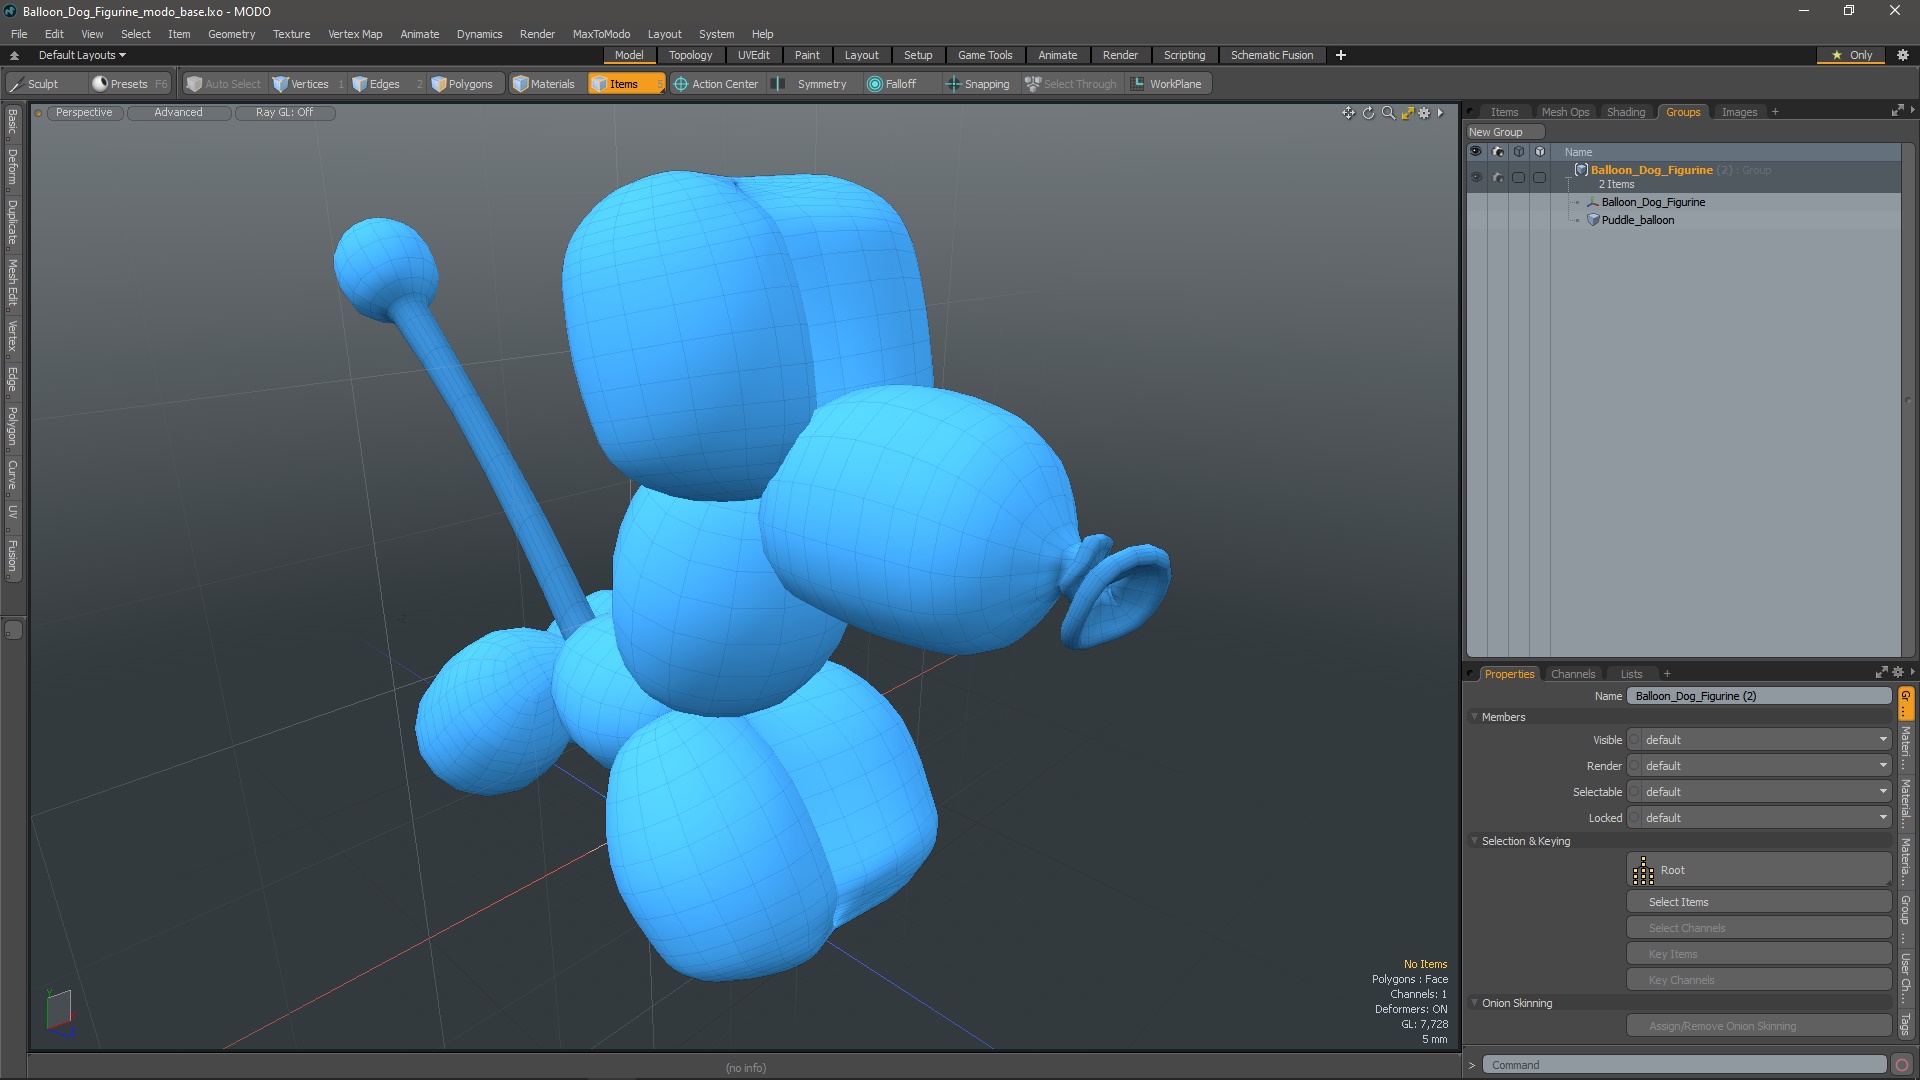
Task: Click the New Group button
Action: [x=1505, y=132]
